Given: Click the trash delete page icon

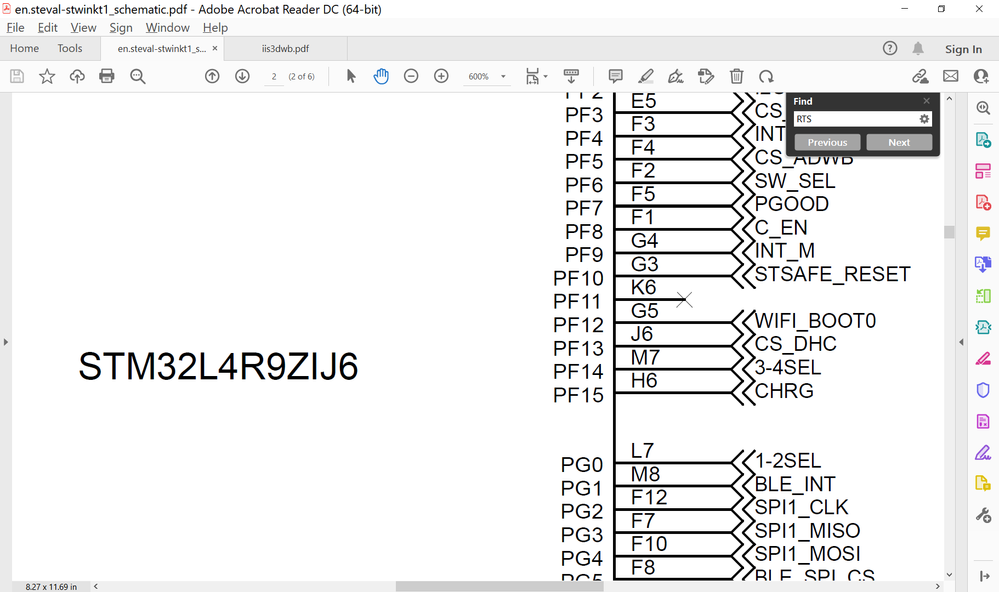Looking at the screenshot, I should [x=737, y=76].
